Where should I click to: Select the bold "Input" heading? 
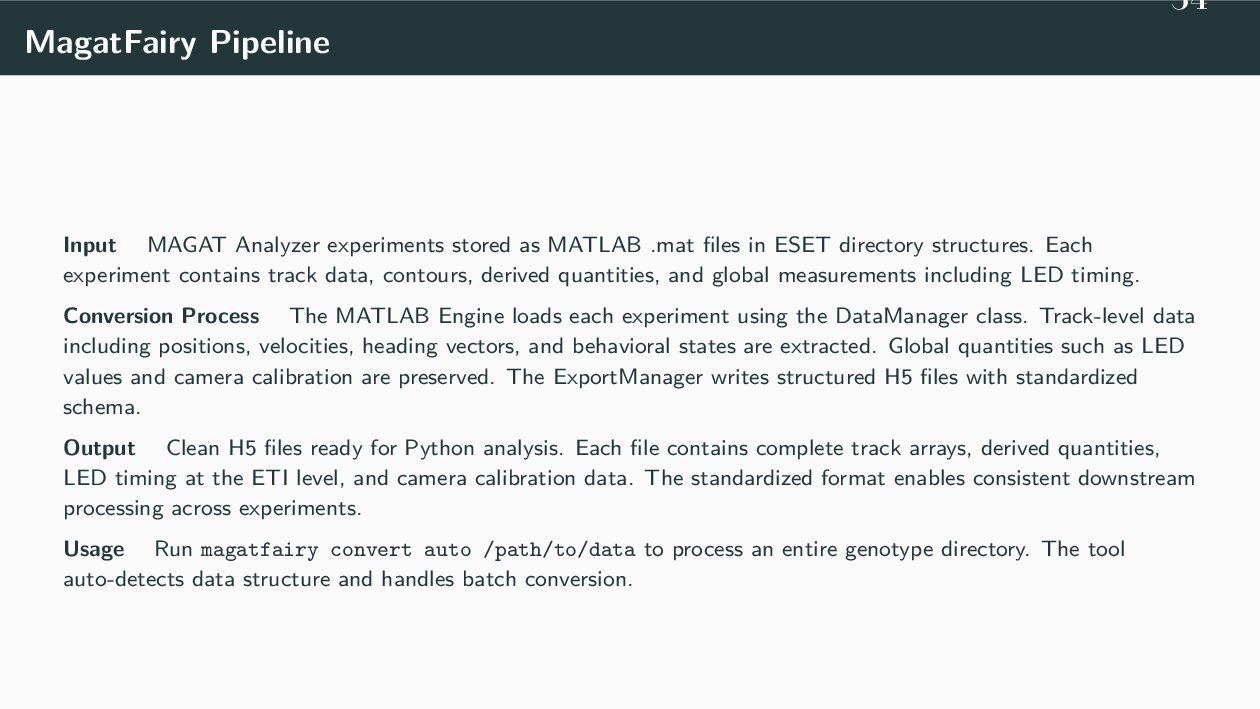[x=89, y=245]
